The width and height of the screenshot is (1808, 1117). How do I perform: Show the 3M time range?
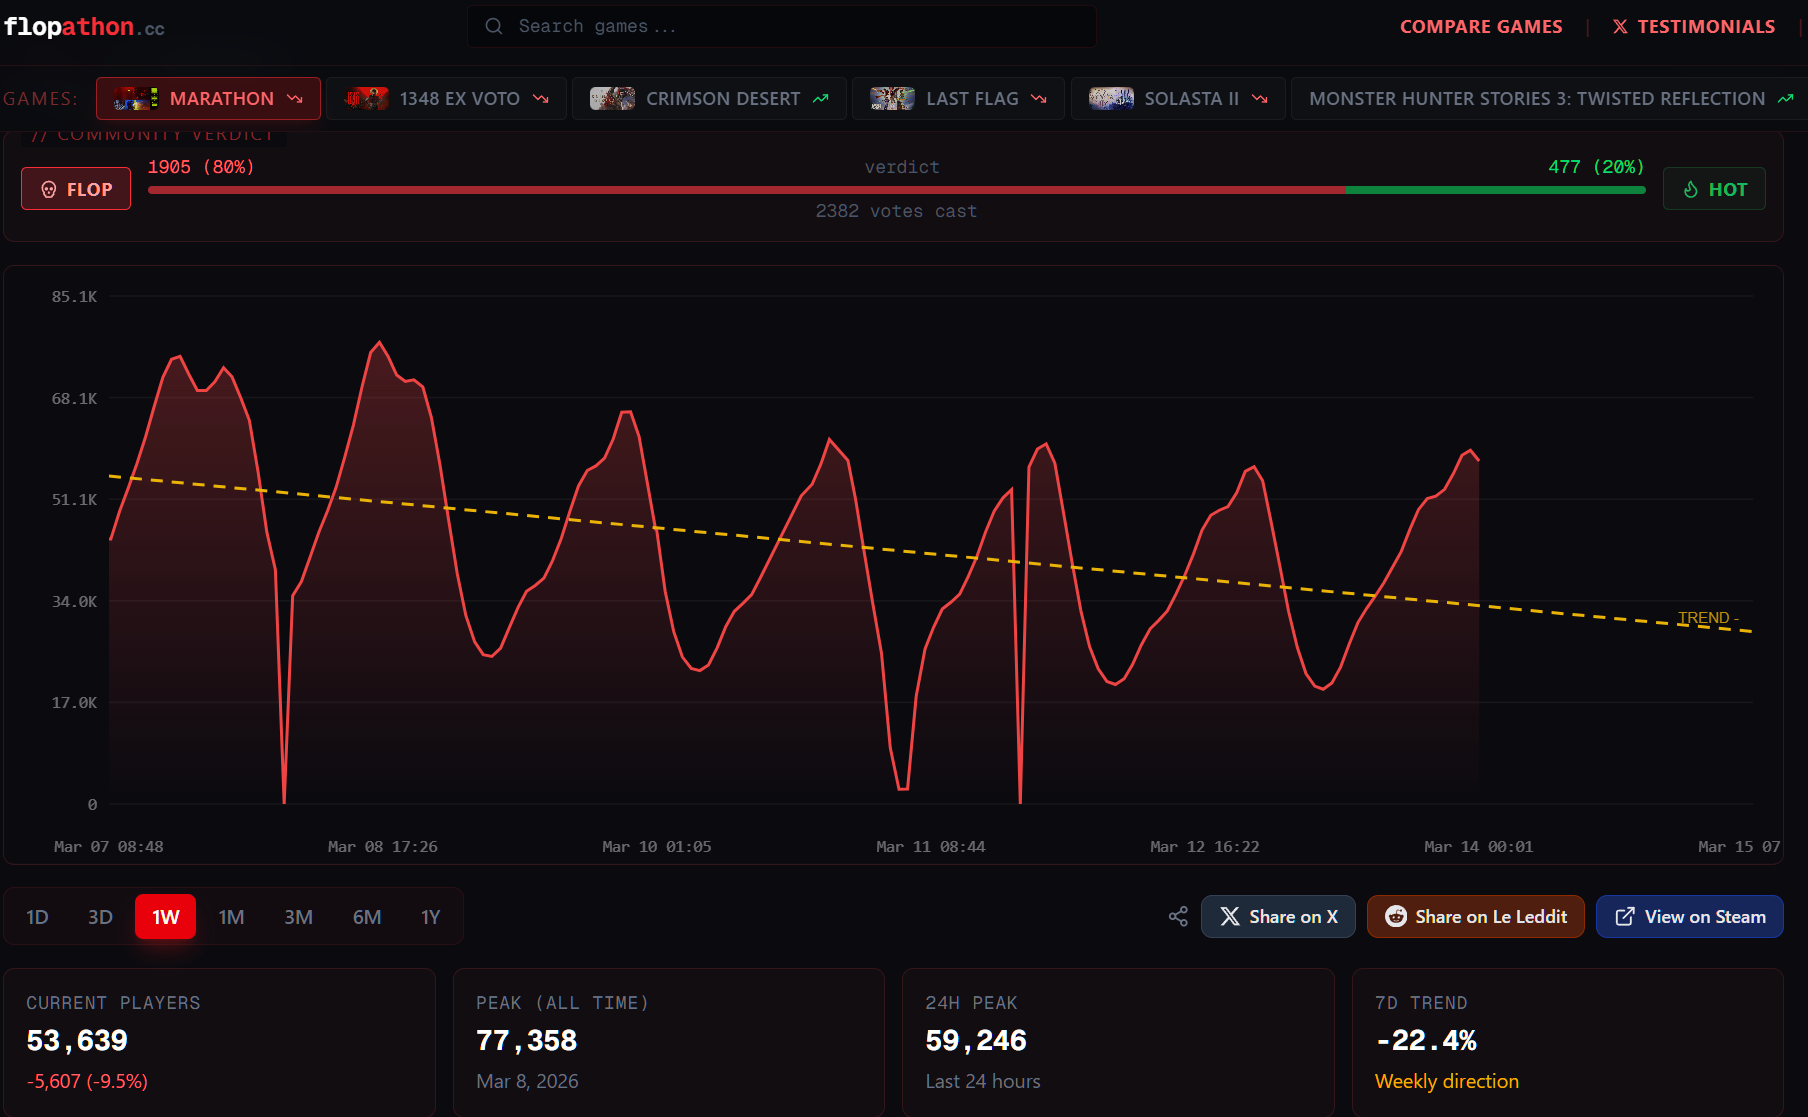tap(298, 917)
